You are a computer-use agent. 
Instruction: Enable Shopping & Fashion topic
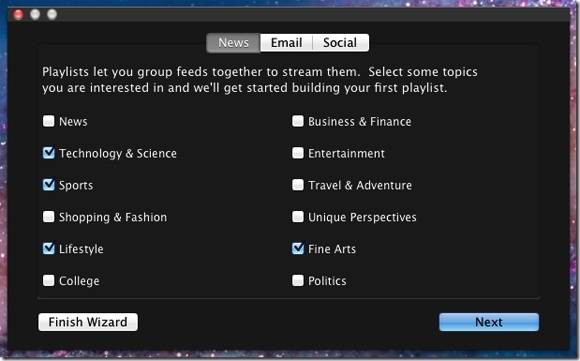pos(48,216)
